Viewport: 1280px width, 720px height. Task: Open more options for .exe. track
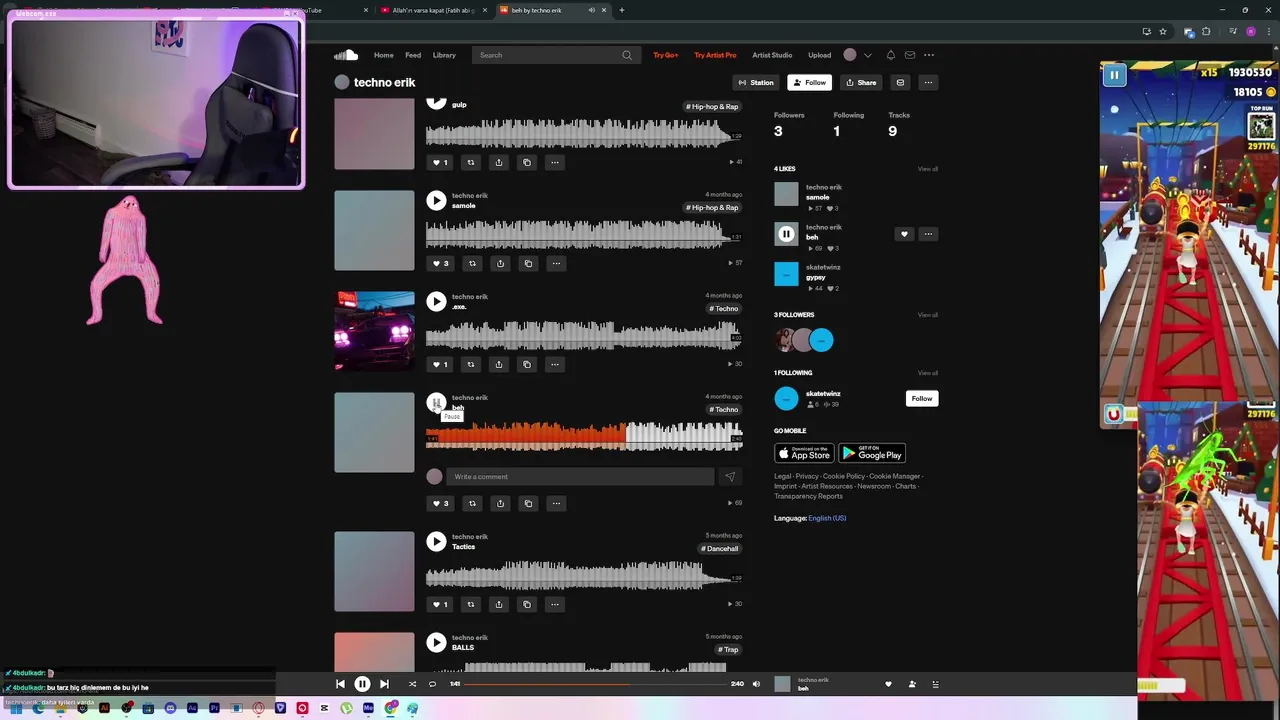point(555,364)
